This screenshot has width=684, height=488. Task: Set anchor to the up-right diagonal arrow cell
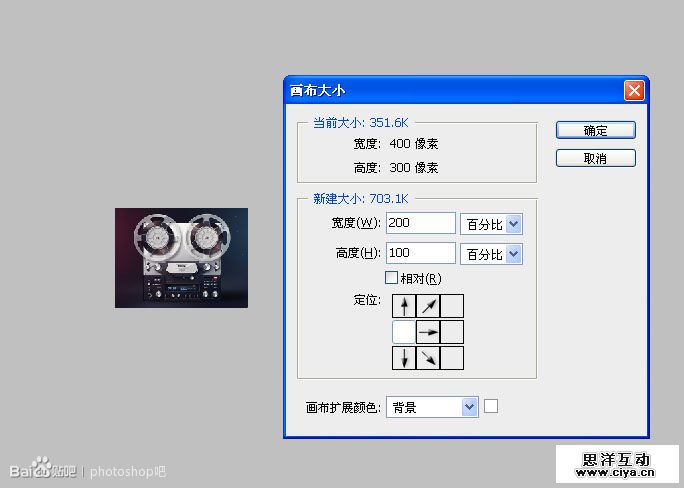(428, 306)
